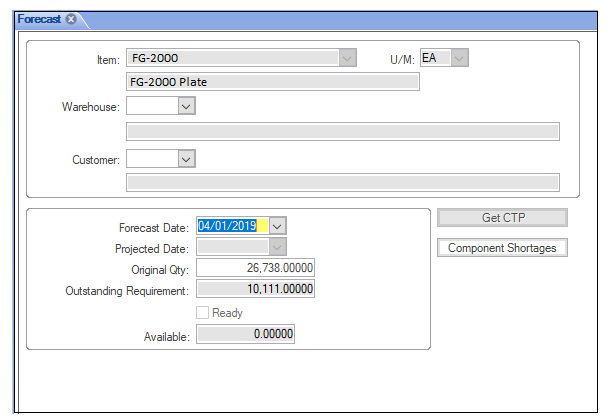This screenshot has height=420, width=611.
Task: Click the Forecast Date field 04/01/2019
Action: point(233,226)
